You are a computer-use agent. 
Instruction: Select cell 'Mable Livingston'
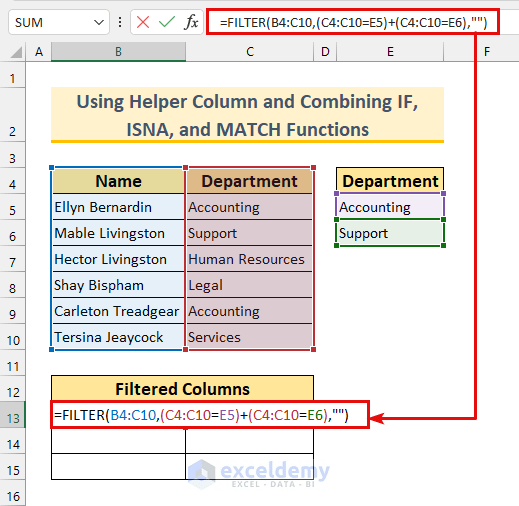click(118, 233)
